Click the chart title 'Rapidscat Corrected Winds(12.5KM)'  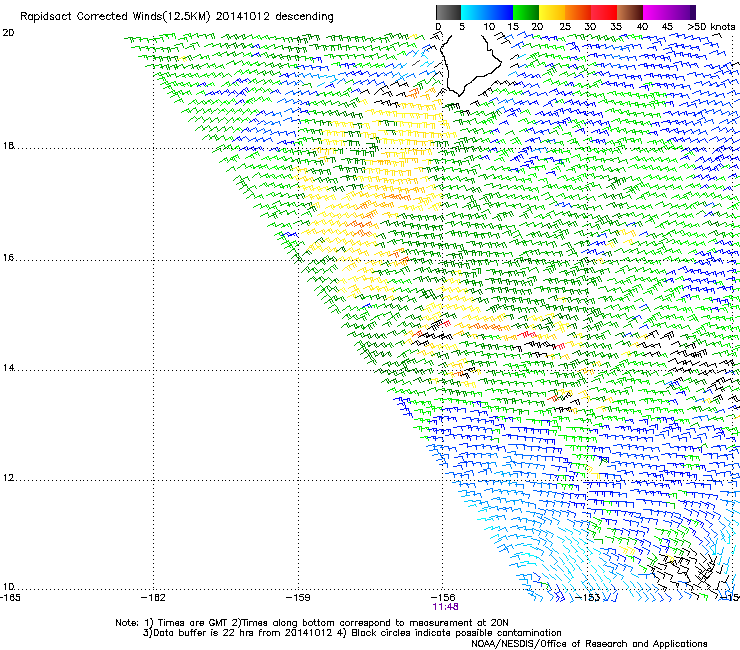(115, 17)
